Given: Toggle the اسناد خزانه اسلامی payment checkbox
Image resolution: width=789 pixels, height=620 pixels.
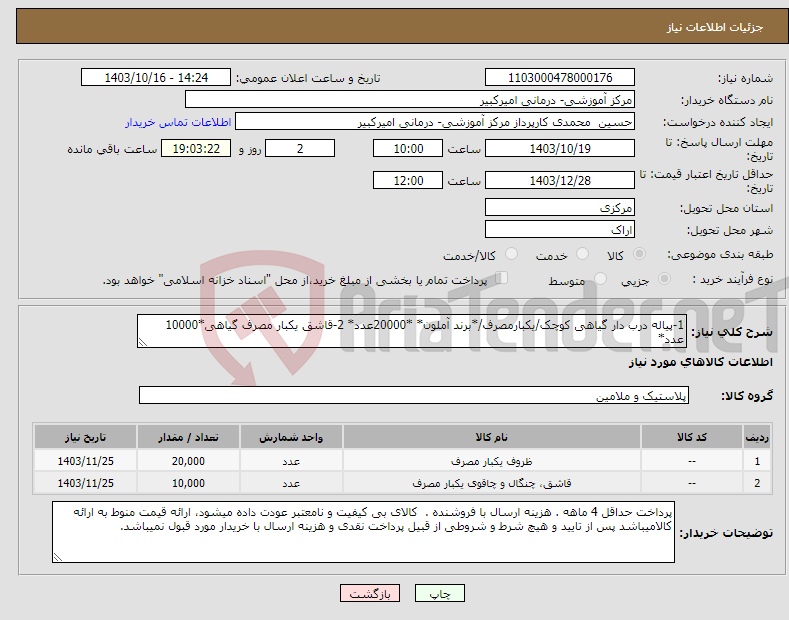Looking at the screenshot, I should tap(502, 278).
